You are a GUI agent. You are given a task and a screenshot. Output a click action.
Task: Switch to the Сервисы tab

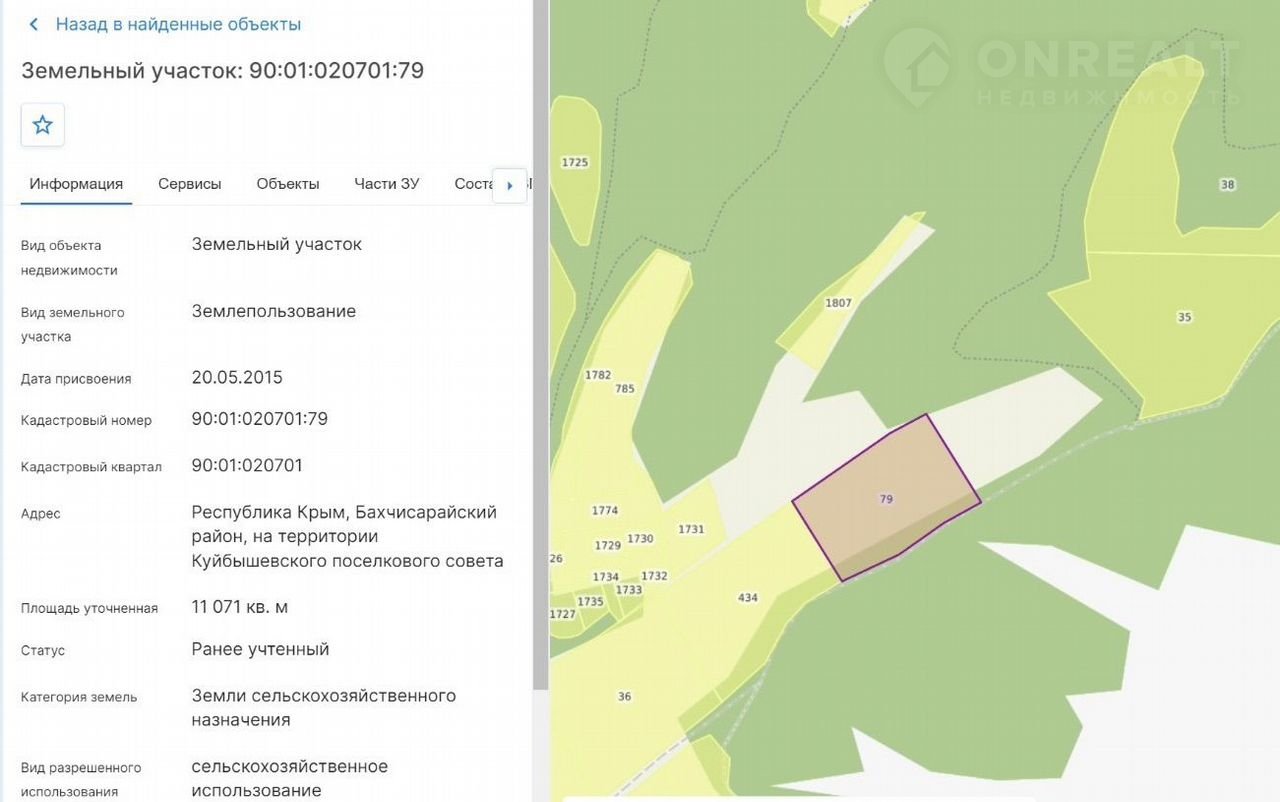click(190, 184)
